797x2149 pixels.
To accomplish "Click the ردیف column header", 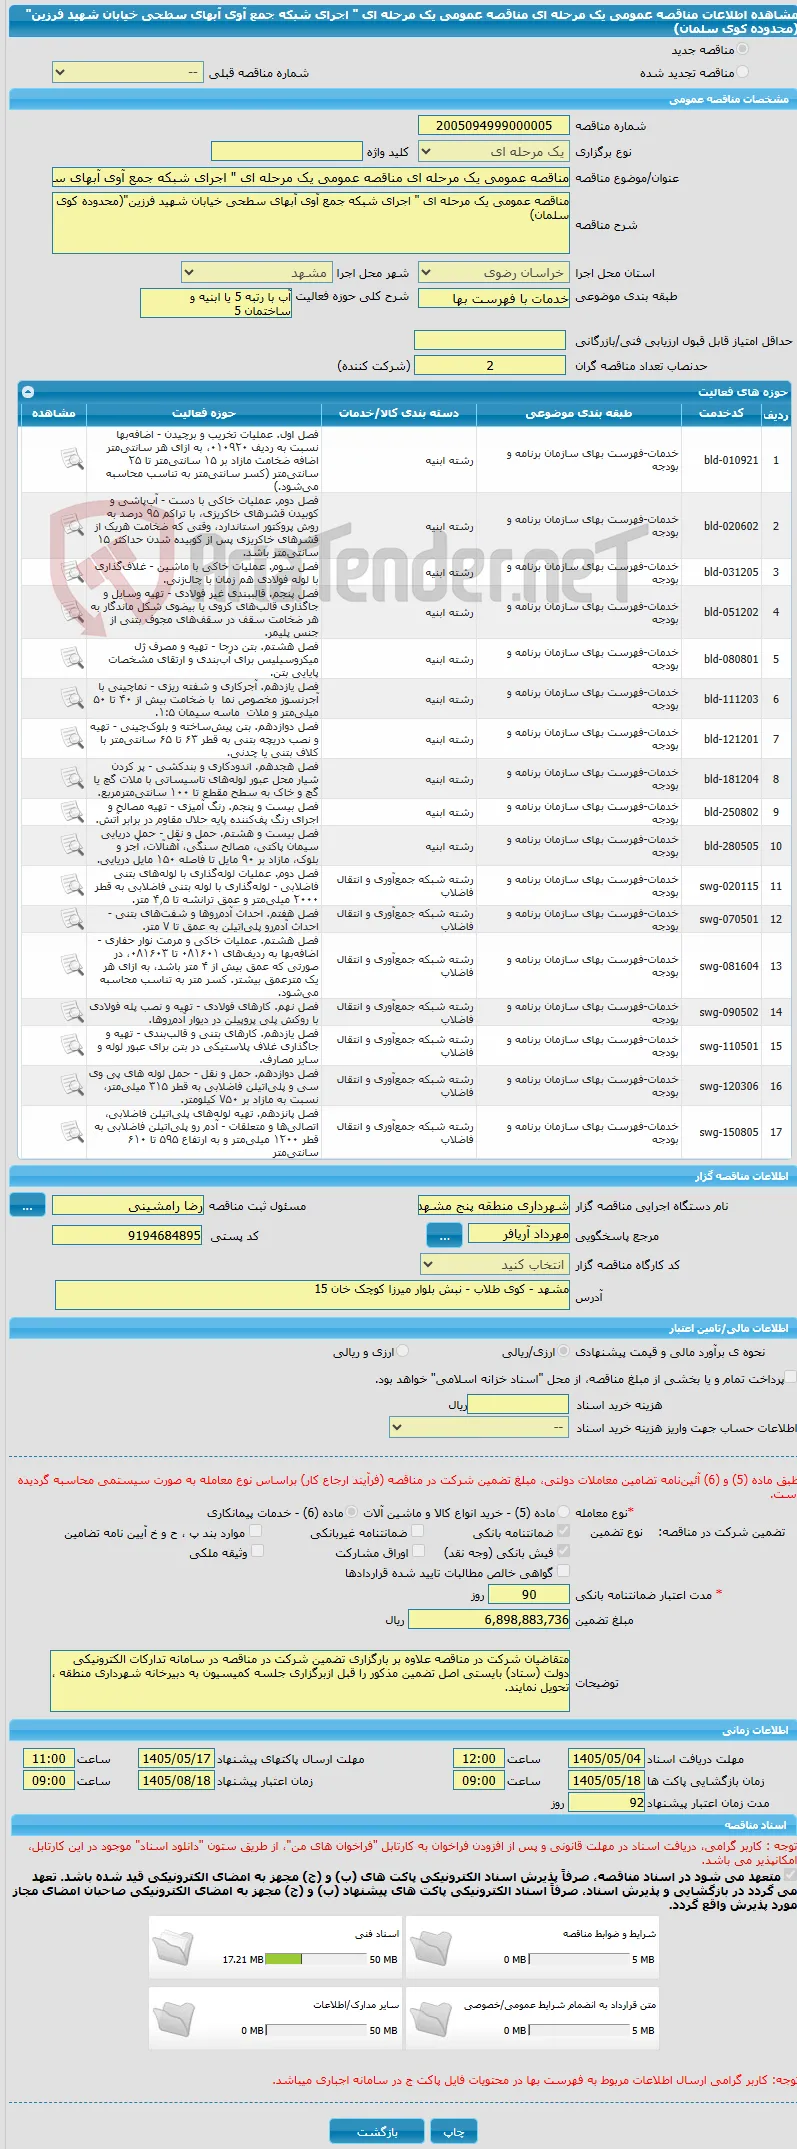I will click(x=775, y=413).
